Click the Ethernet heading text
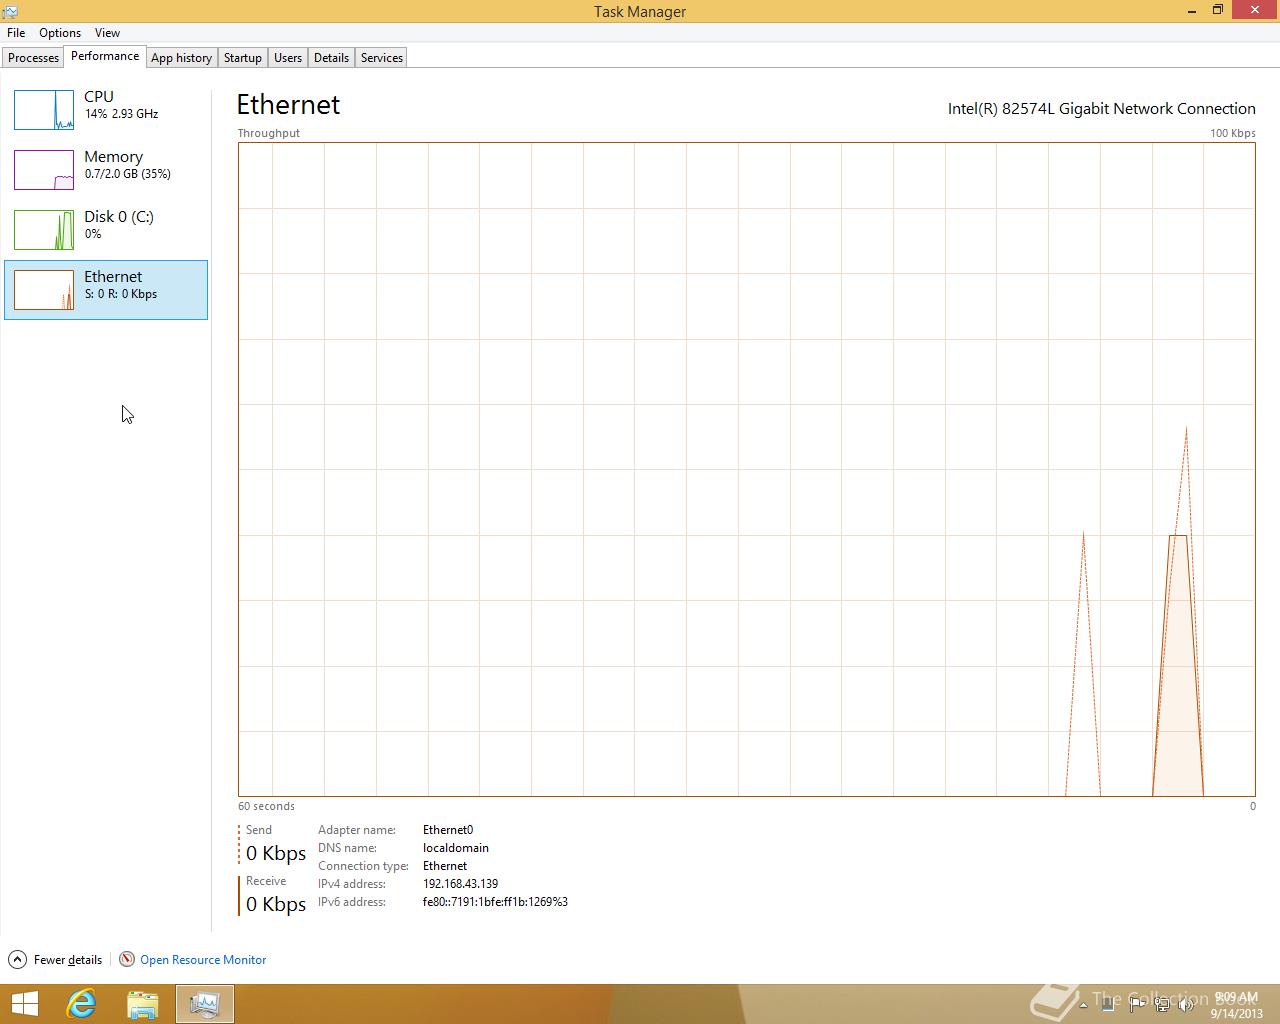1280x1024 pixels. tap(288, 105)
